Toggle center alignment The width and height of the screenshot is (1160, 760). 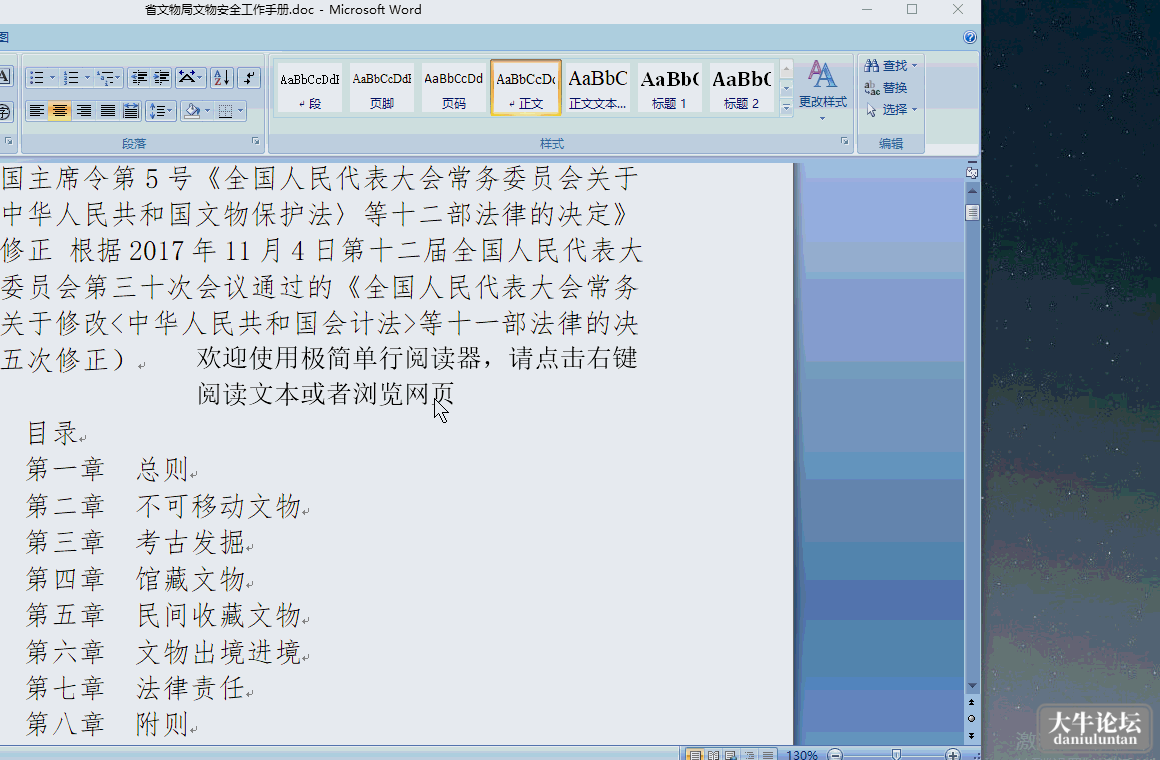click(x=60, y=111)
